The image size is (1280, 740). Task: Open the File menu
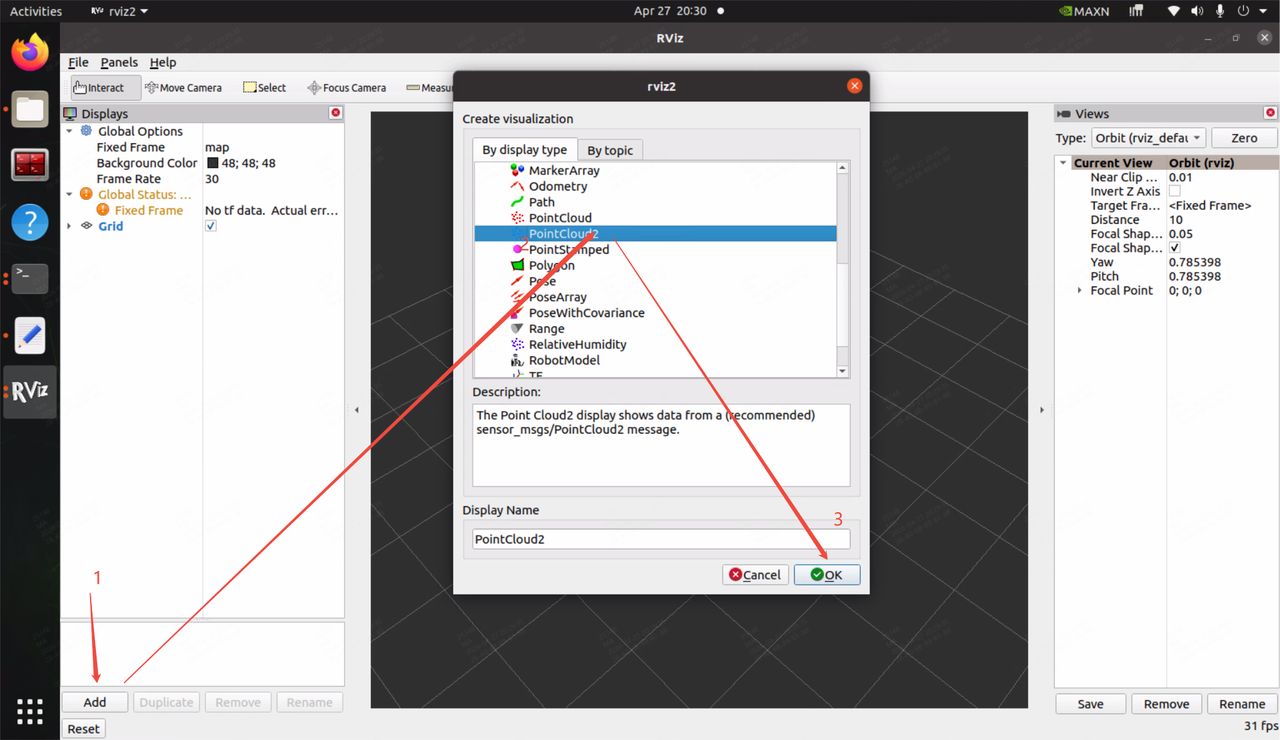[x=78, y=62]
